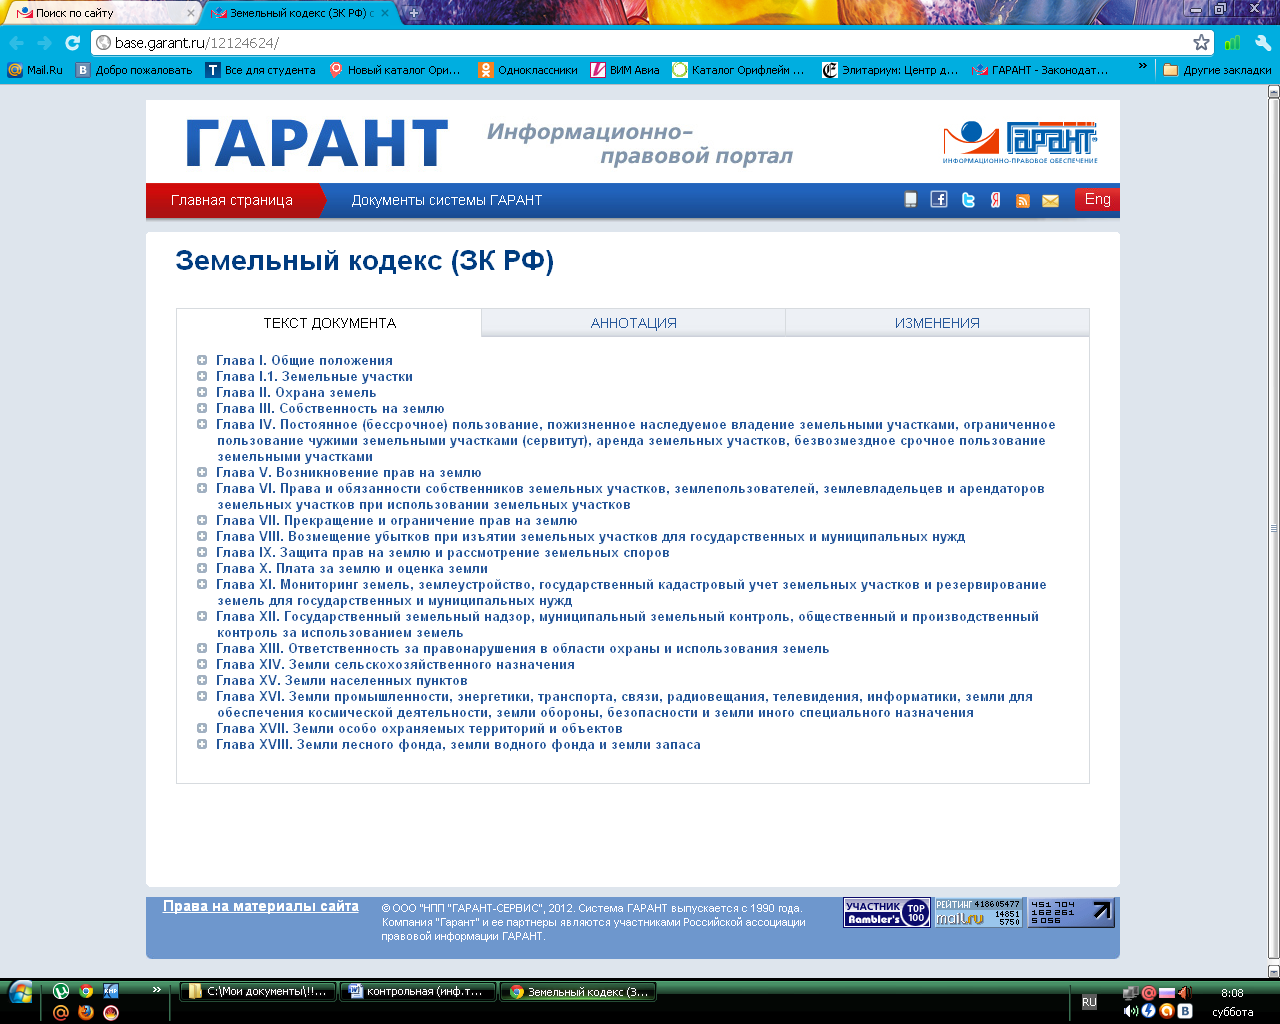Open link Глава IV. Постоянное (бессрочное) пользование
Screen dimensions: 1280x1024
click(x=636, y=440)
